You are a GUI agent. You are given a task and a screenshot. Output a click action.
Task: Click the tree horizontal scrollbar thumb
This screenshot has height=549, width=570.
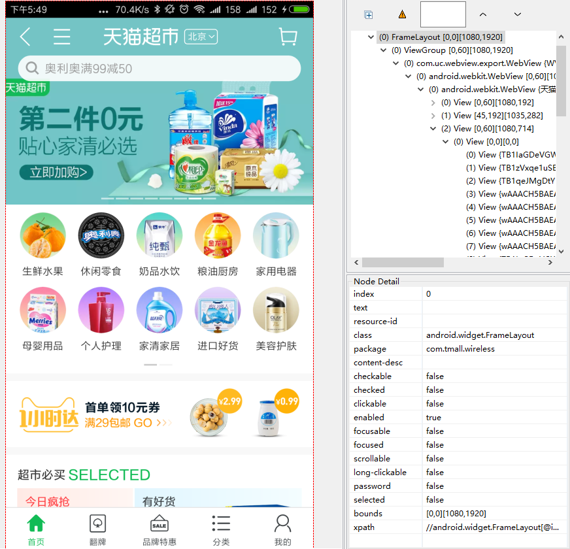point(403,262)
